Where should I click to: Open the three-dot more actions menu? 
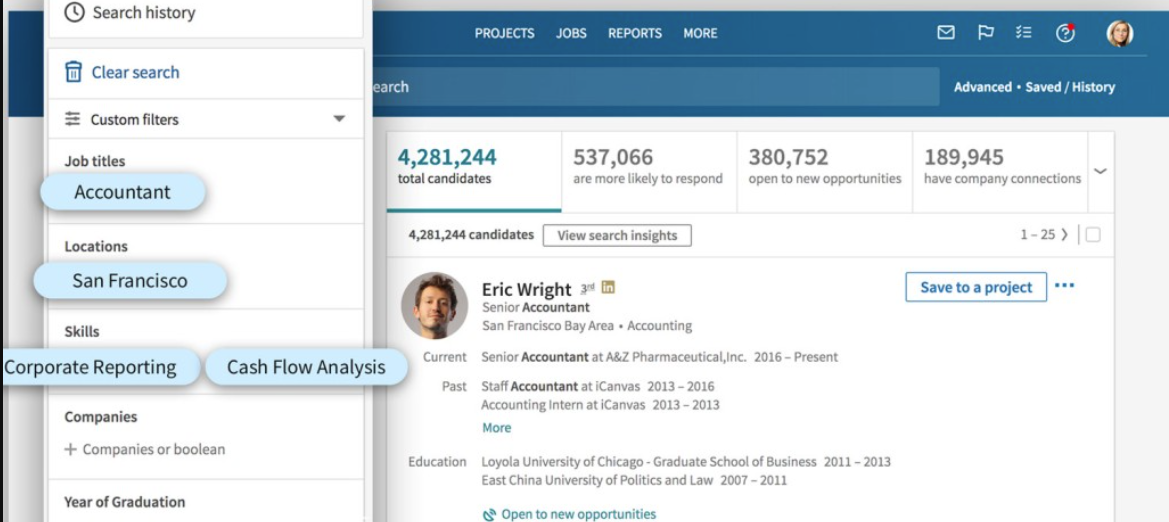(1065, 286)
